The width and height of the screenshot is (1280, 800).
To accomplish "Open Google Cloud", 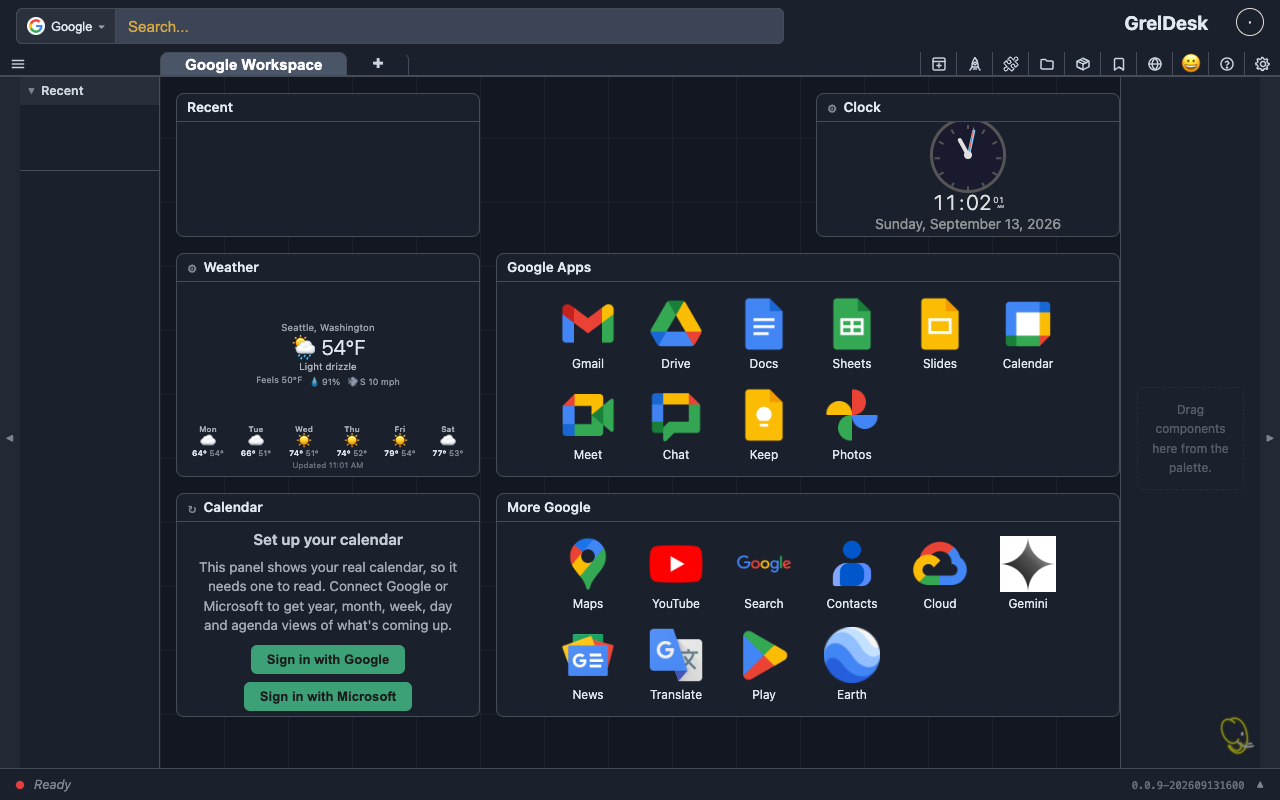I will click(x=940, y=575).
